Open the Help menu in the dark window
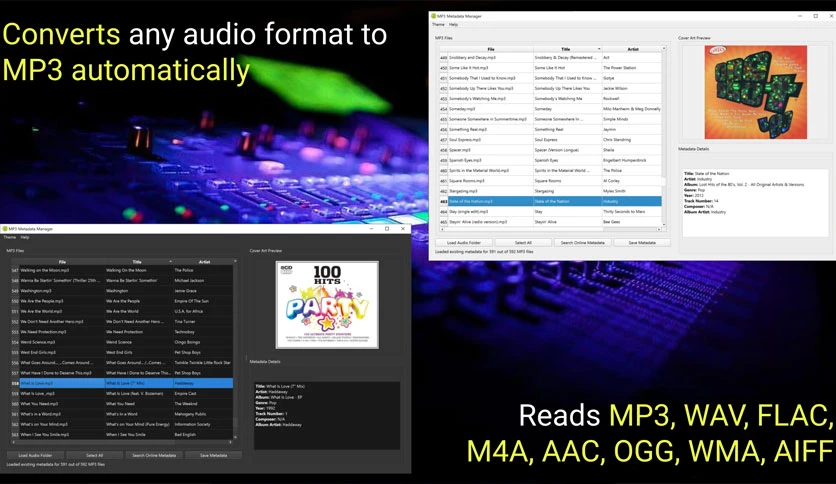 (x=25, y=237)
